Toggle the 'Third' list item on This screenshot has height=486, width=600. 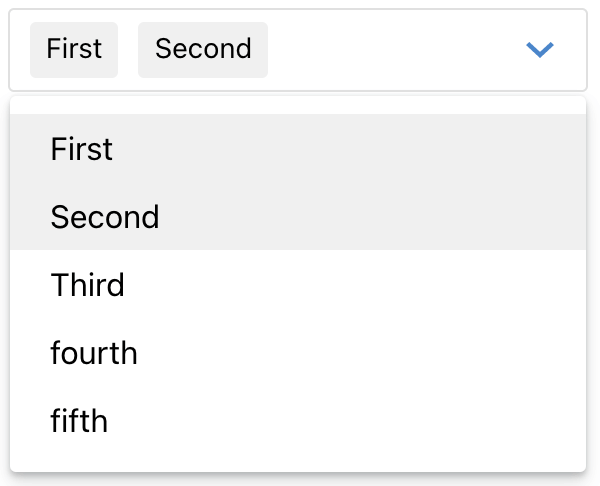pos(88,285)
